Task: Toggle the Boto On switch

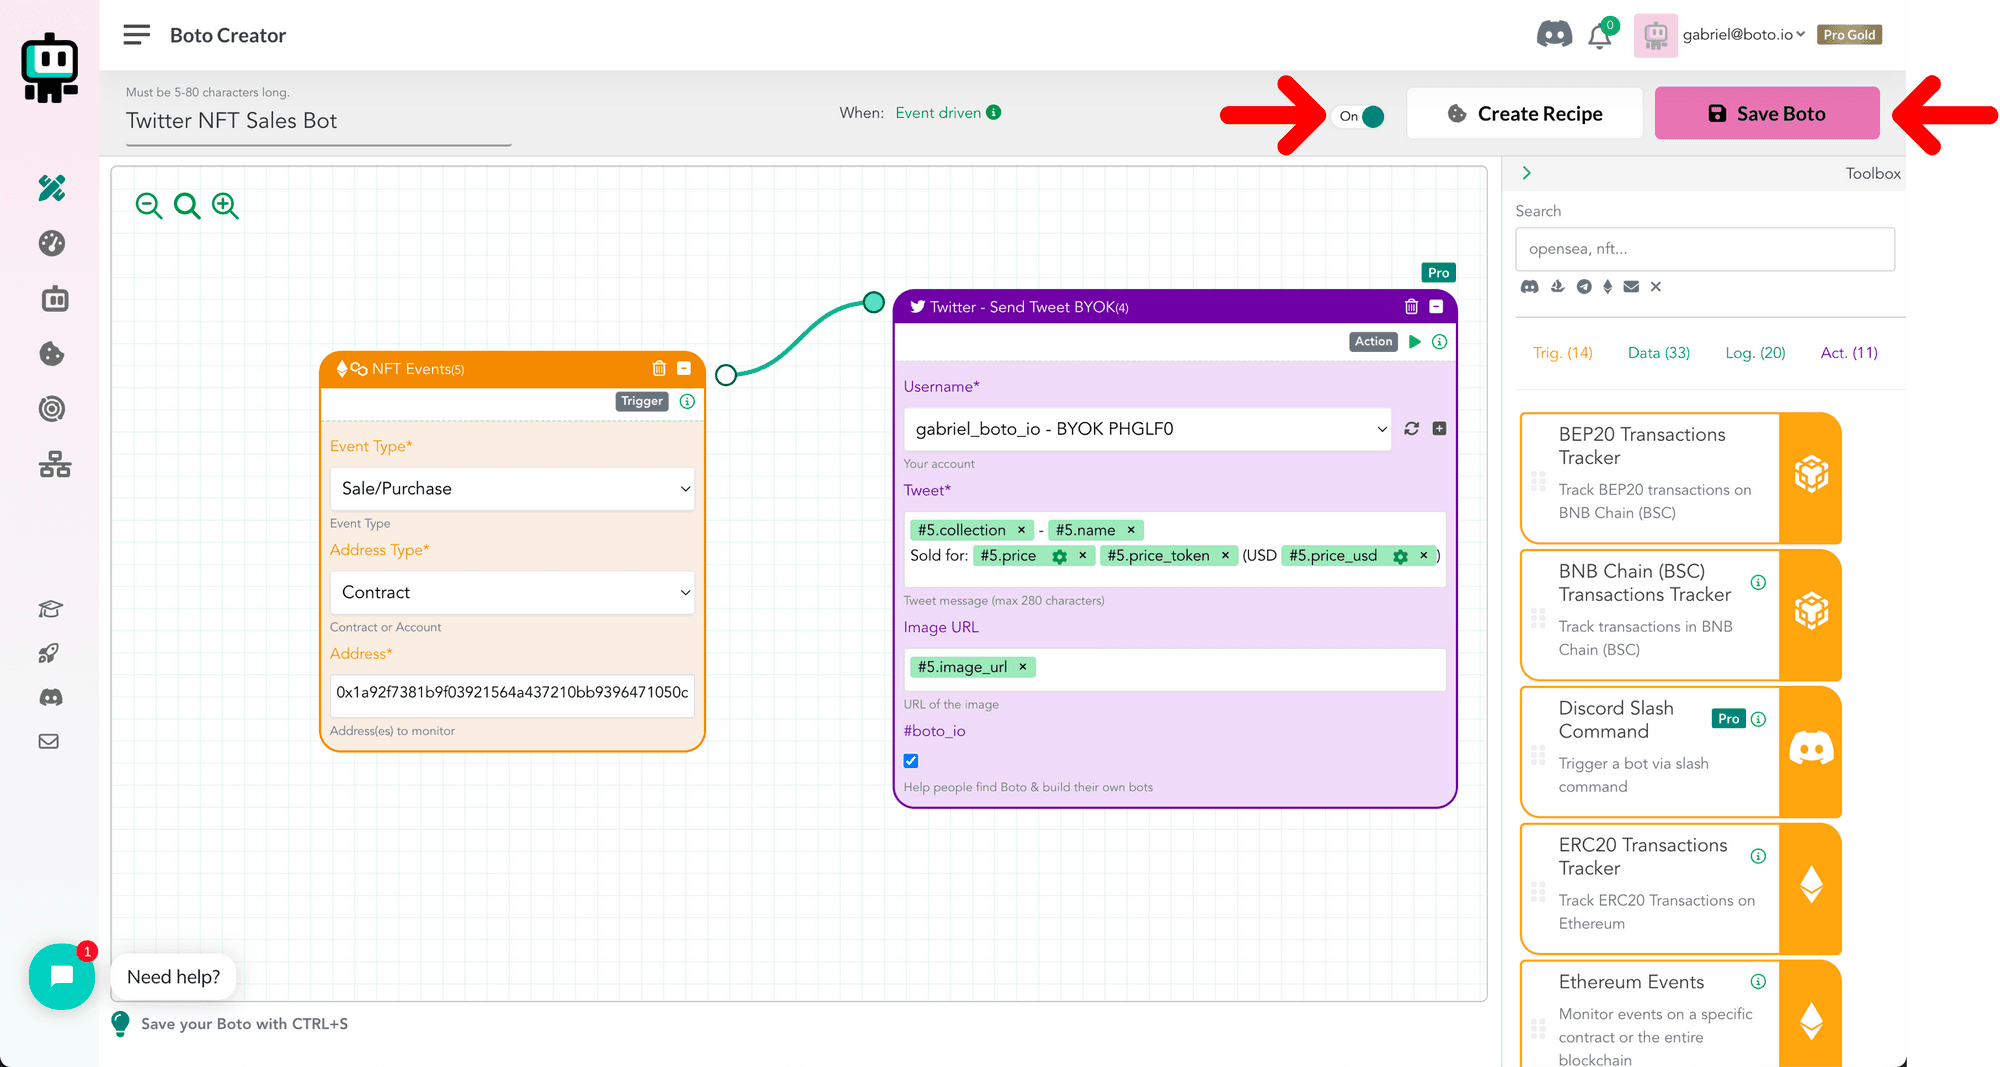Action: click(1361, 116)
